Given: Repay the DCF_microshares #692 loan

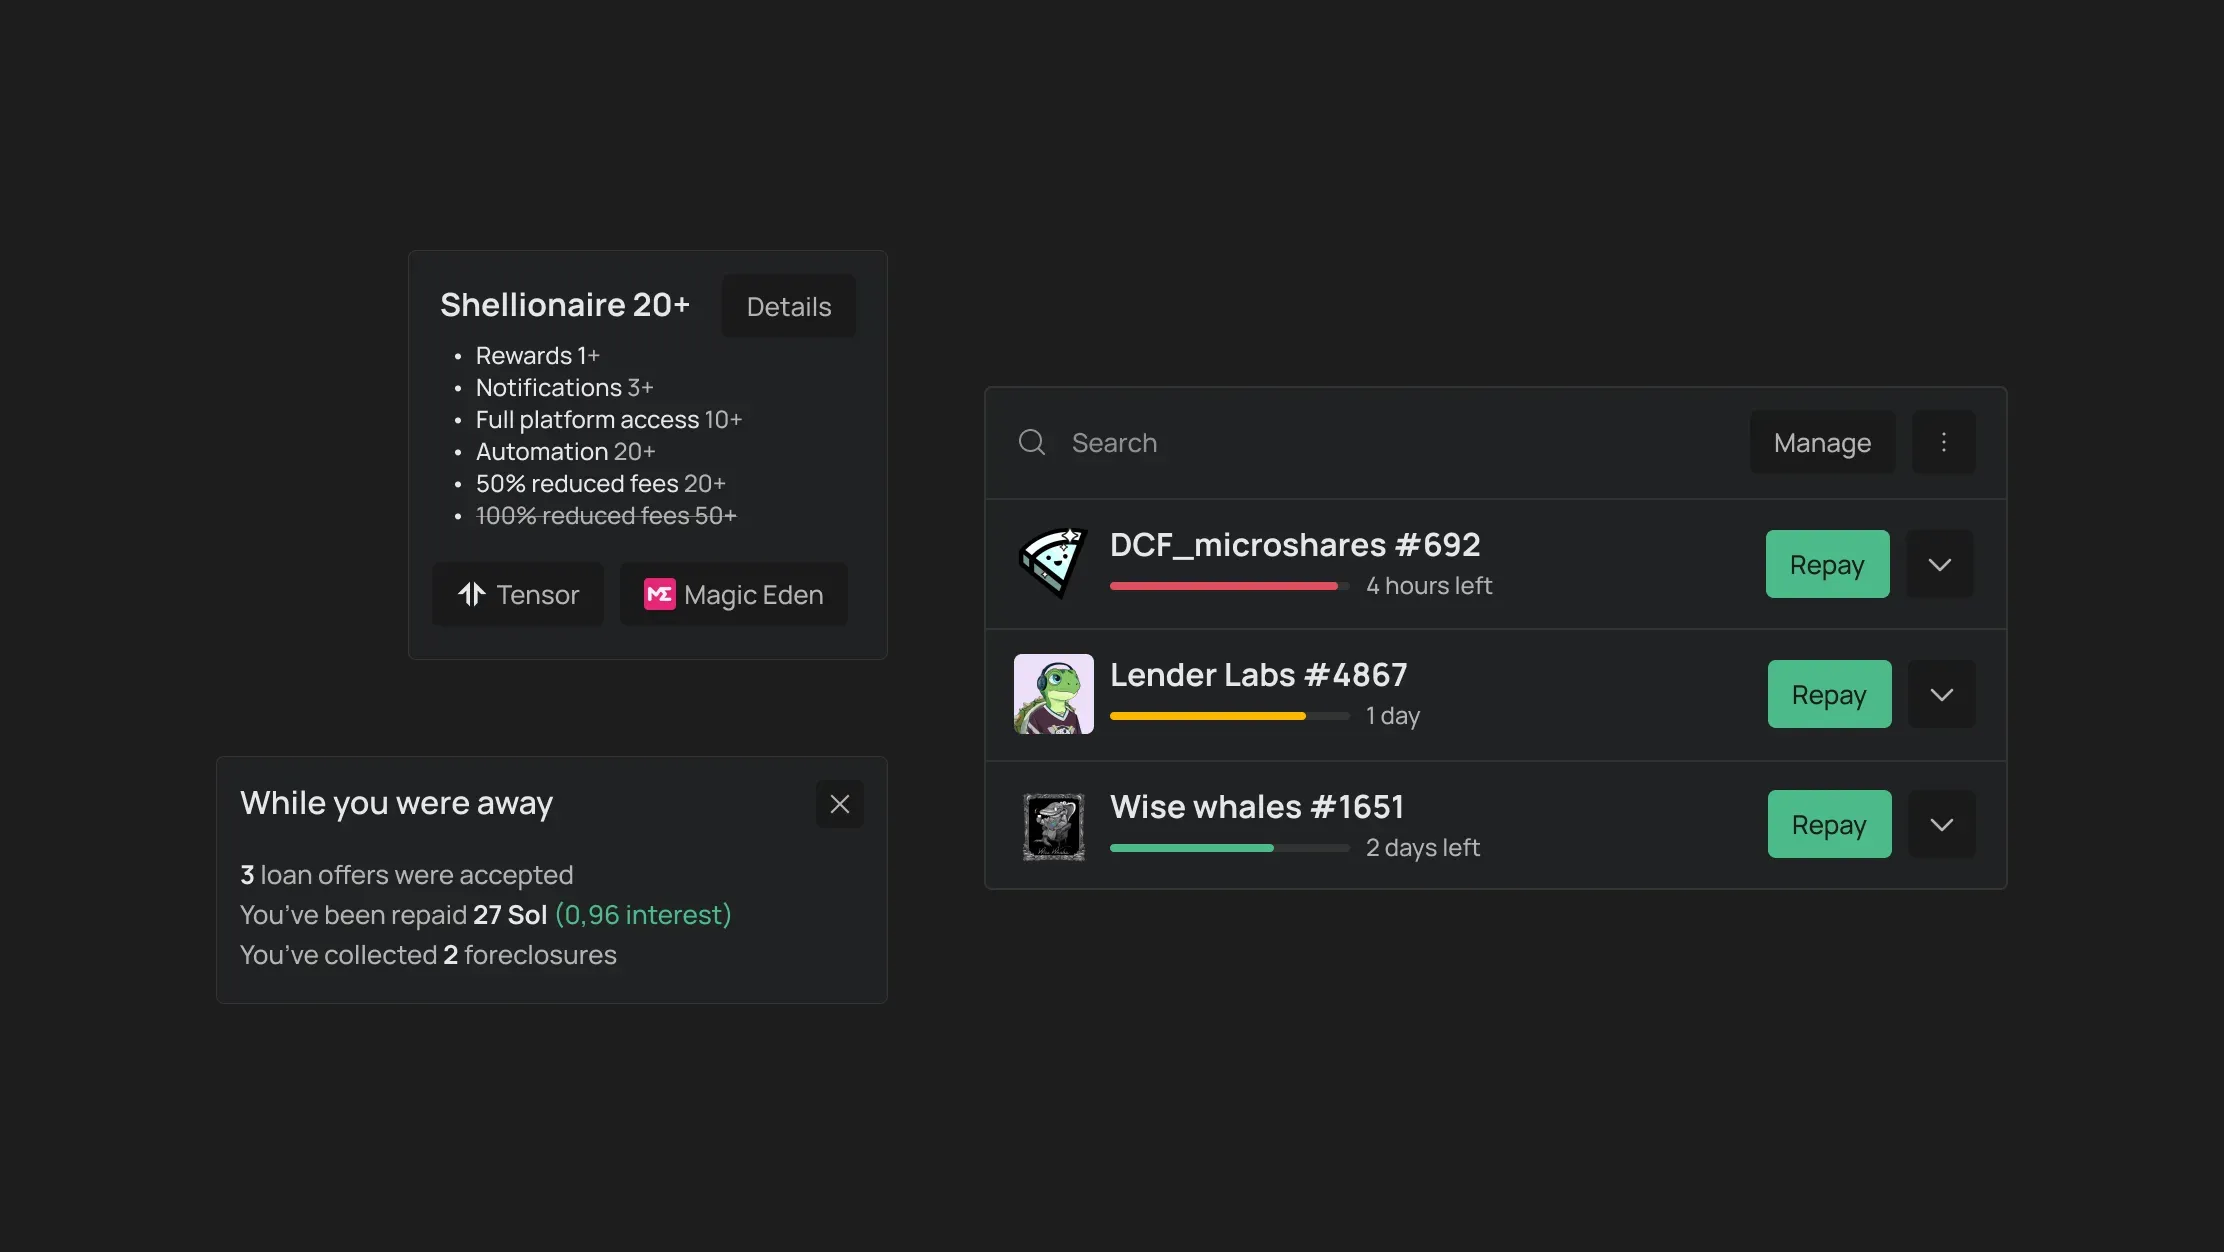Looking at the screenshot, I should 1827,564.
